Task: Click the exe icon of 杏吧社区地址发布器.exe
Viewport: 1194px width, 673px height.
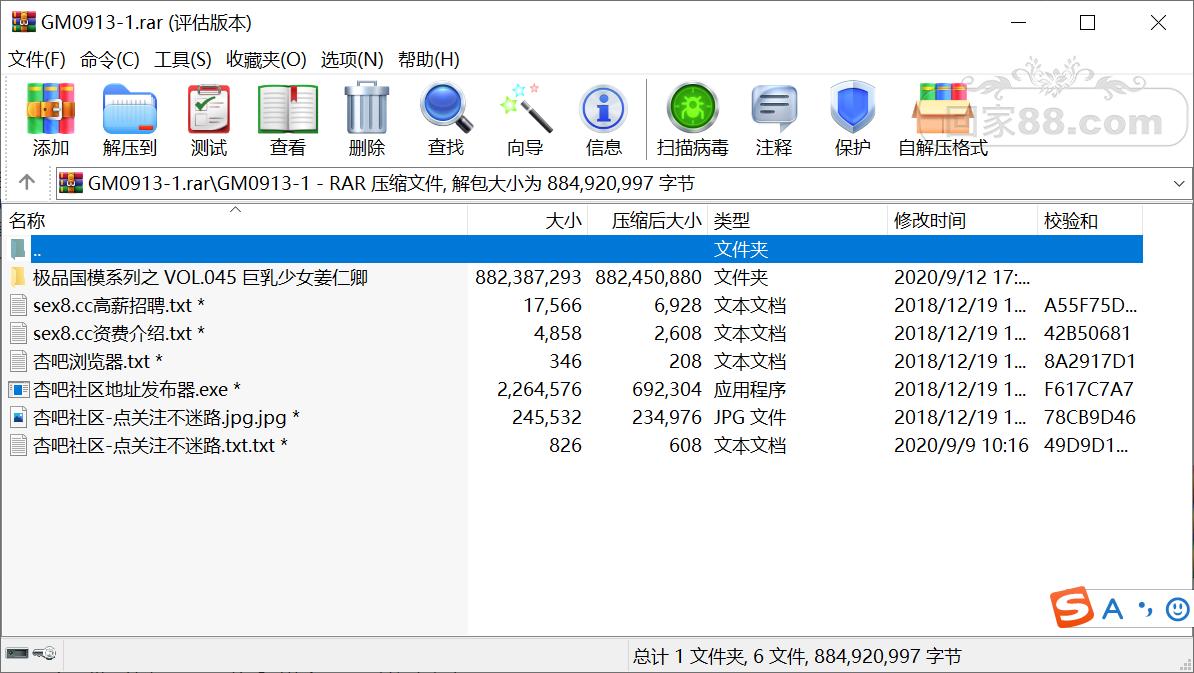Action: click(x=18, y=389)
